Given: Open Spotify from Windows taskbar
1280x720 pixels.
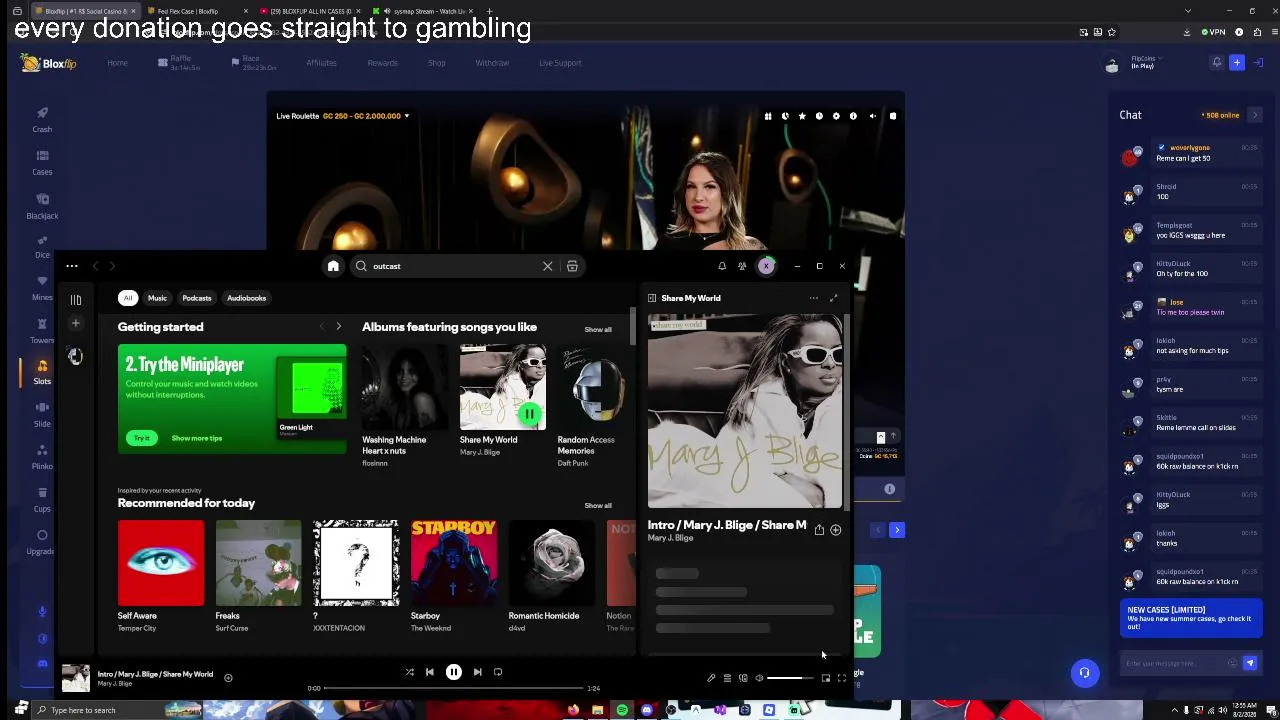Looking at the screenshot, I should coord(622,710).
